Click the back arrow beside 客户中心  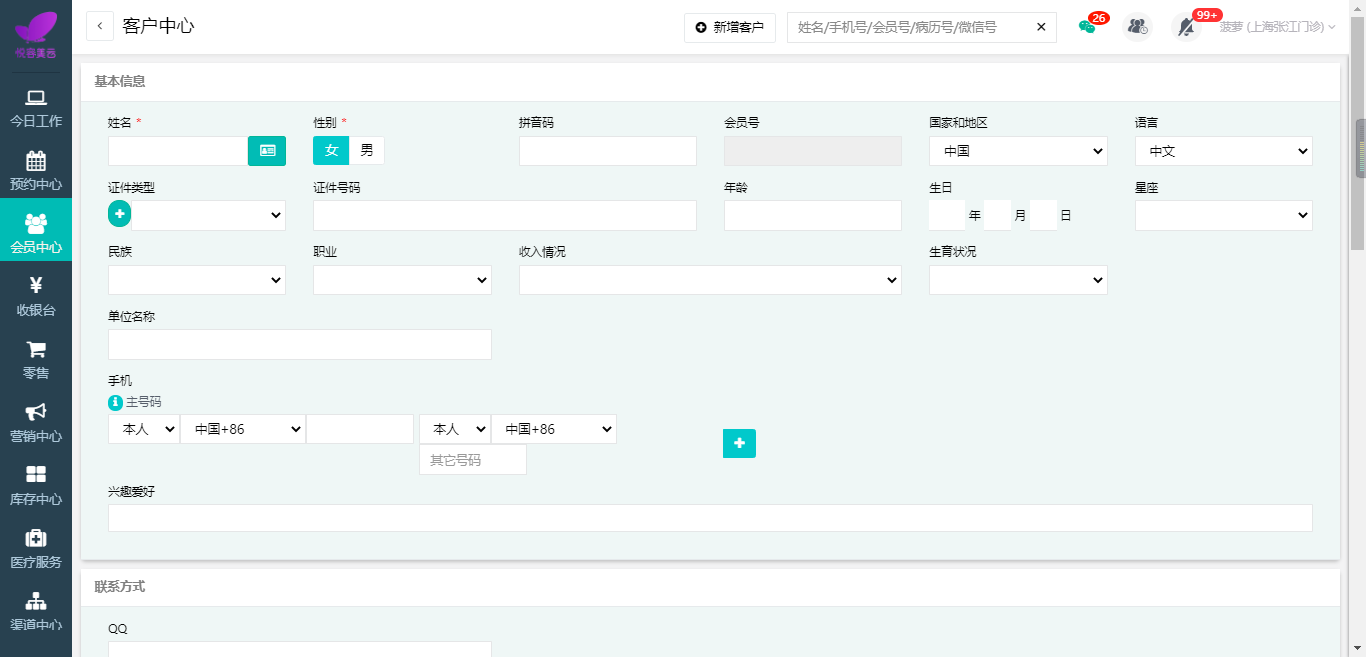coord(100,26)
